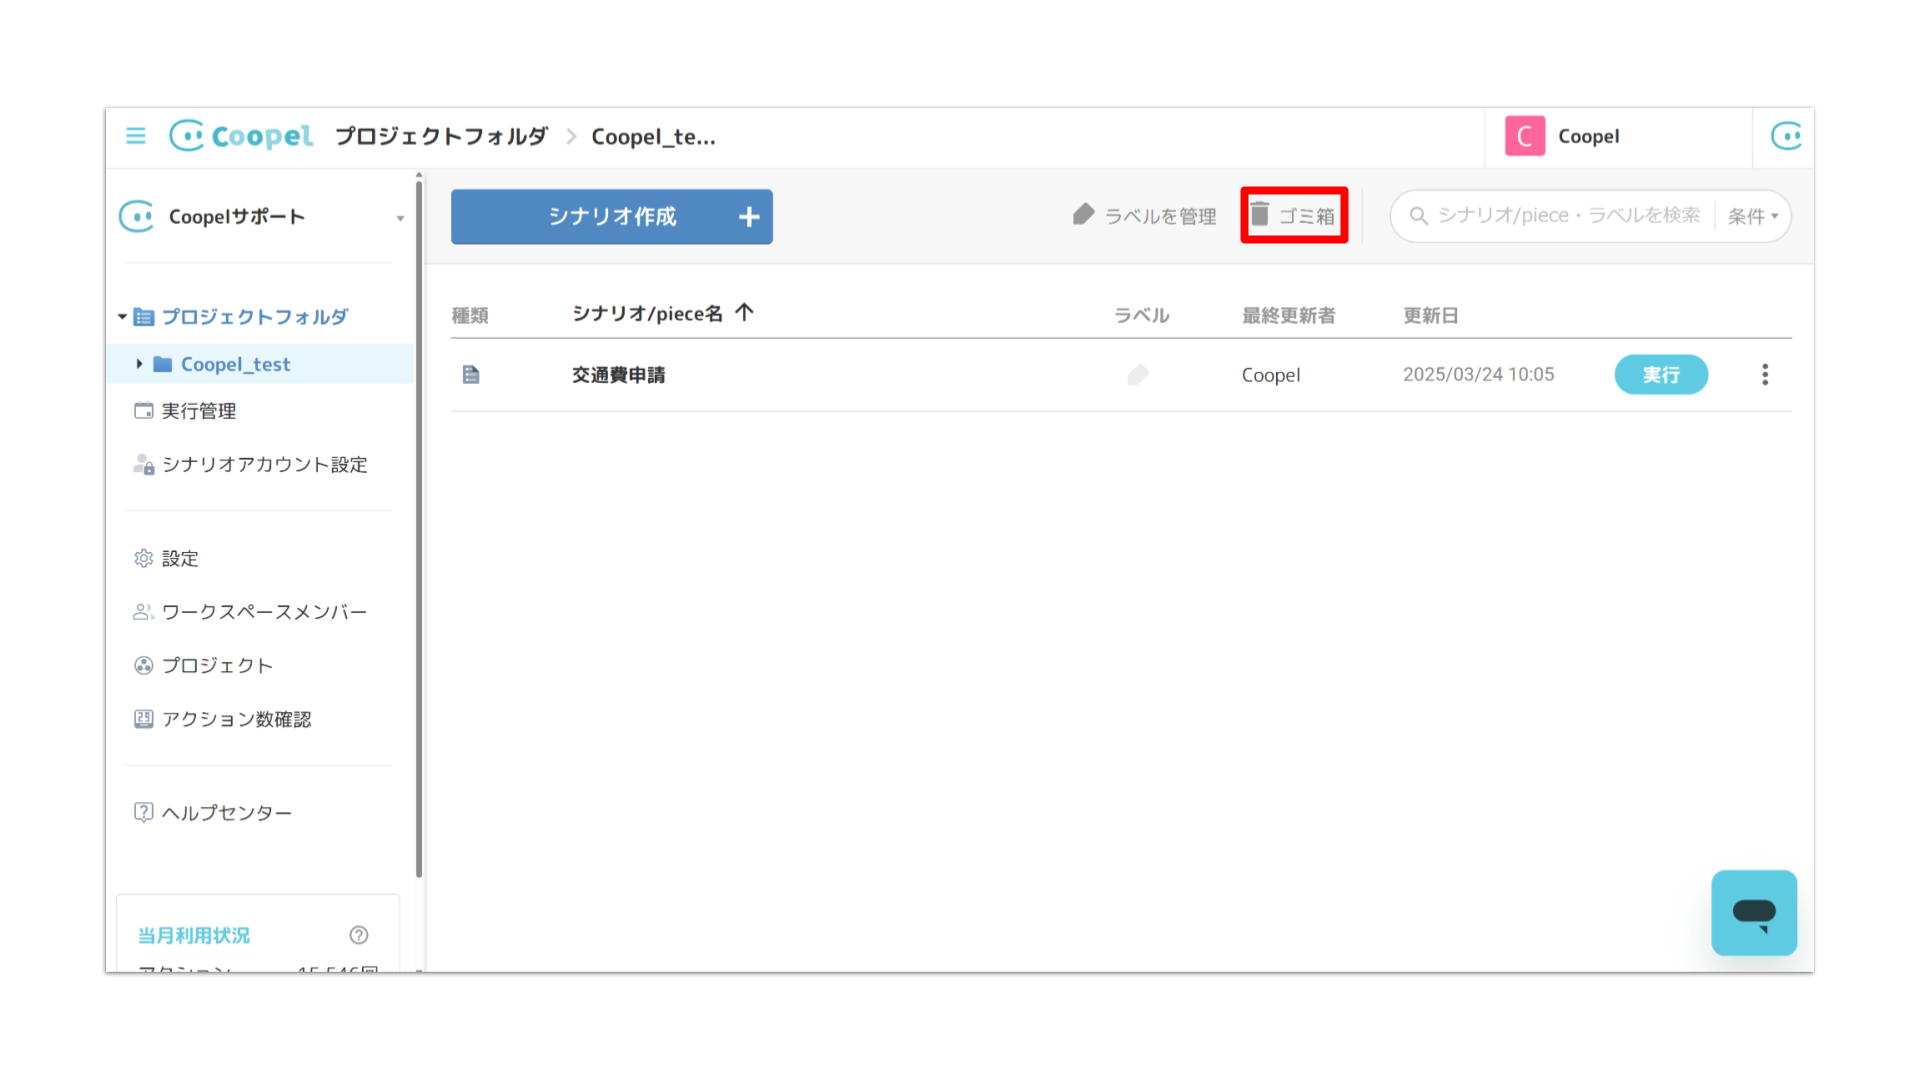Collapse the プロジェクトフォルダ tree node
Viewport: 1920px width, 1080px height.
(x=122, y=317)
